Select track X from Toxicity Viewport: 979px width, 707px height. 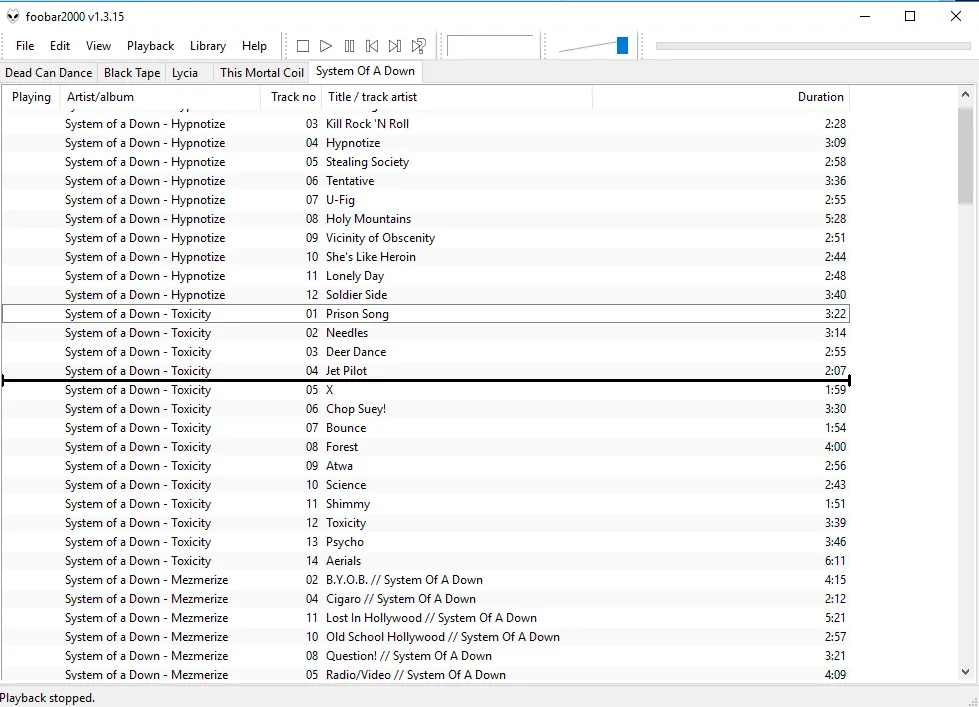pyautogui.click(x=426, y=390)
